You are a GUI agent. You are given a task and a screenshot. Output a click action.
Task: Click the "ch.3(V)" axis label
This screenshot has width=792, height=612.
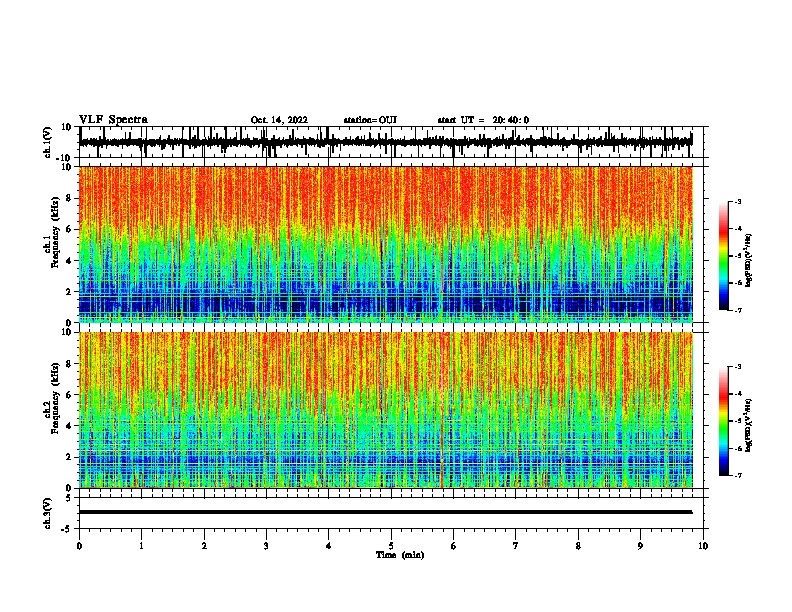pos(48,513)
